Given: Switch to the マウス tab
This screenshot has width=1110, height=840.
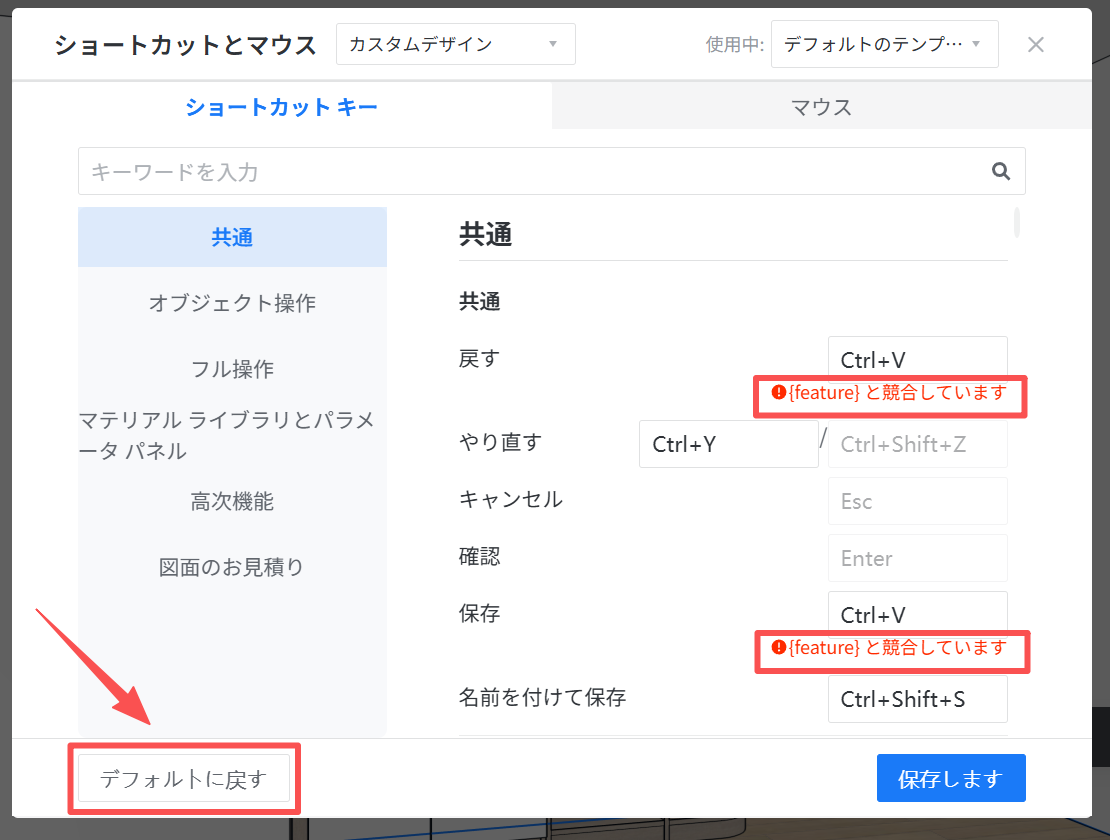Looking at the screenshot, I should coord(821,107).
